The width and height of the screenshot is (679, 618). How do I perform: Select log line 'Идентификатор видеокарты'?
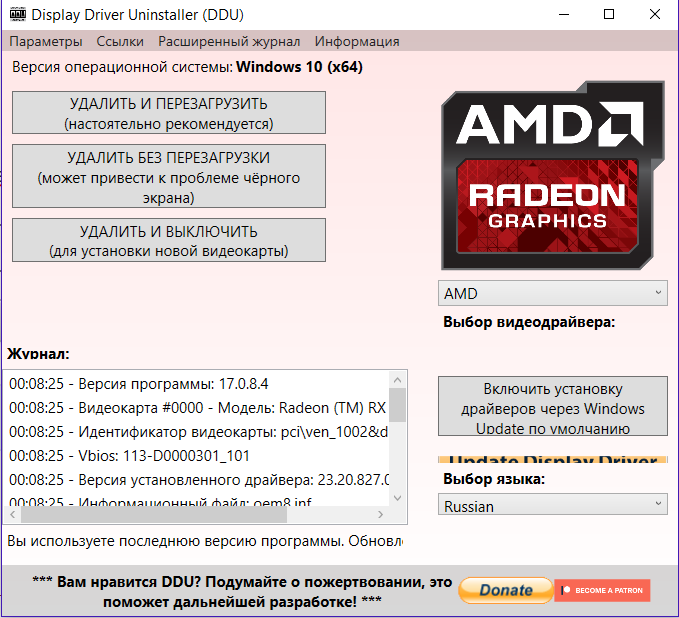tap(198, 432)
